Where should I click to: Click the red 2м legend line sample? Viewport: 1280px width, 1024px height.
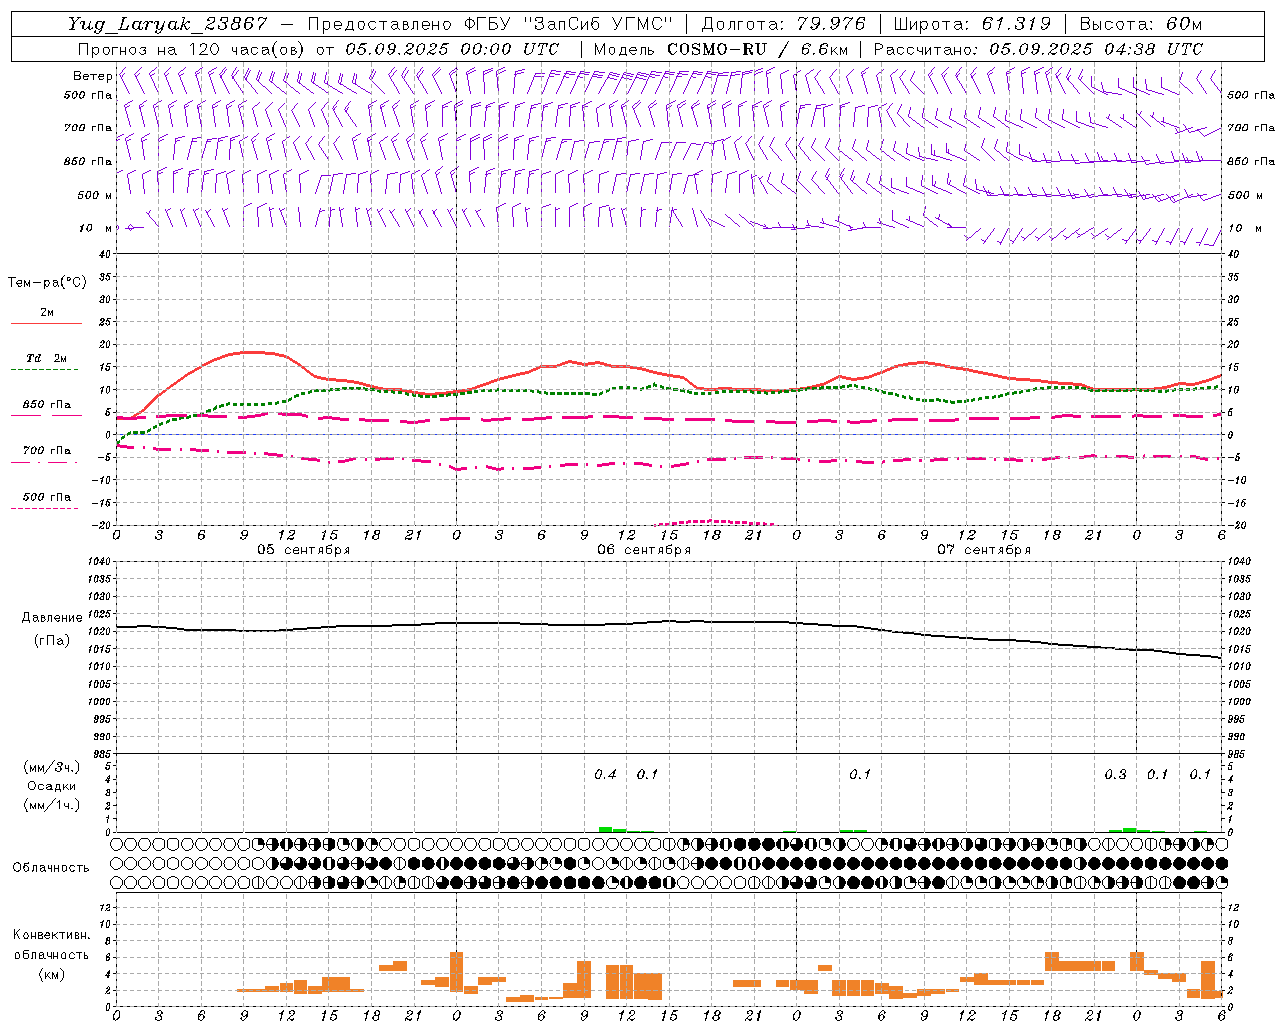(46, 324)
